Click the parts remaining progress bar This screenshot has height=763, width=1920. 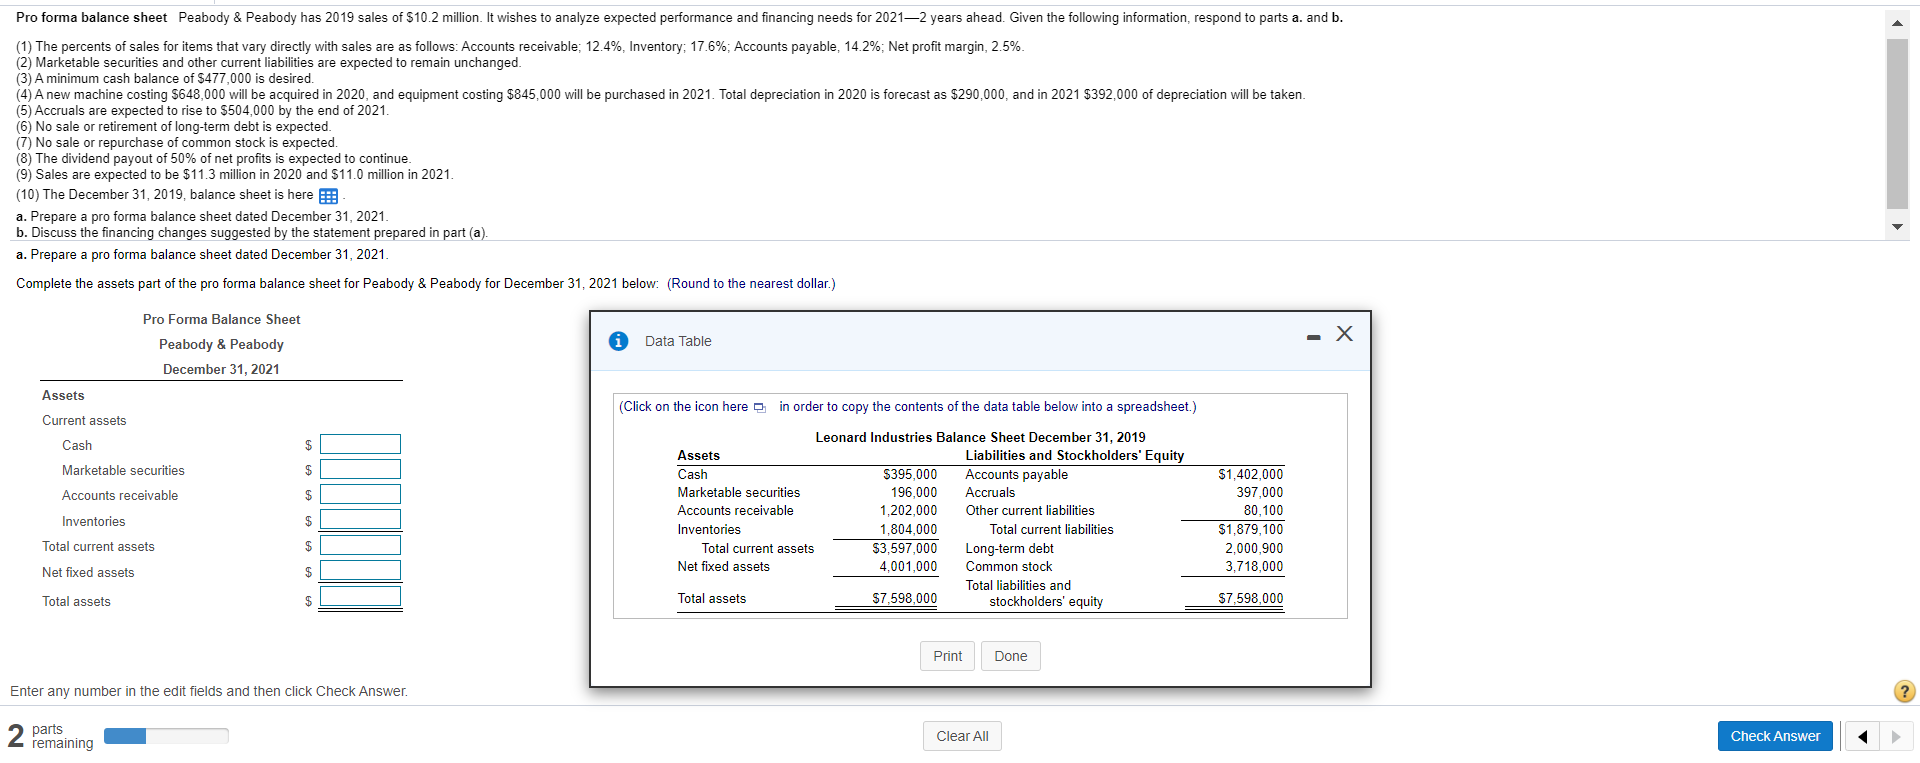(x=166, y=736)
